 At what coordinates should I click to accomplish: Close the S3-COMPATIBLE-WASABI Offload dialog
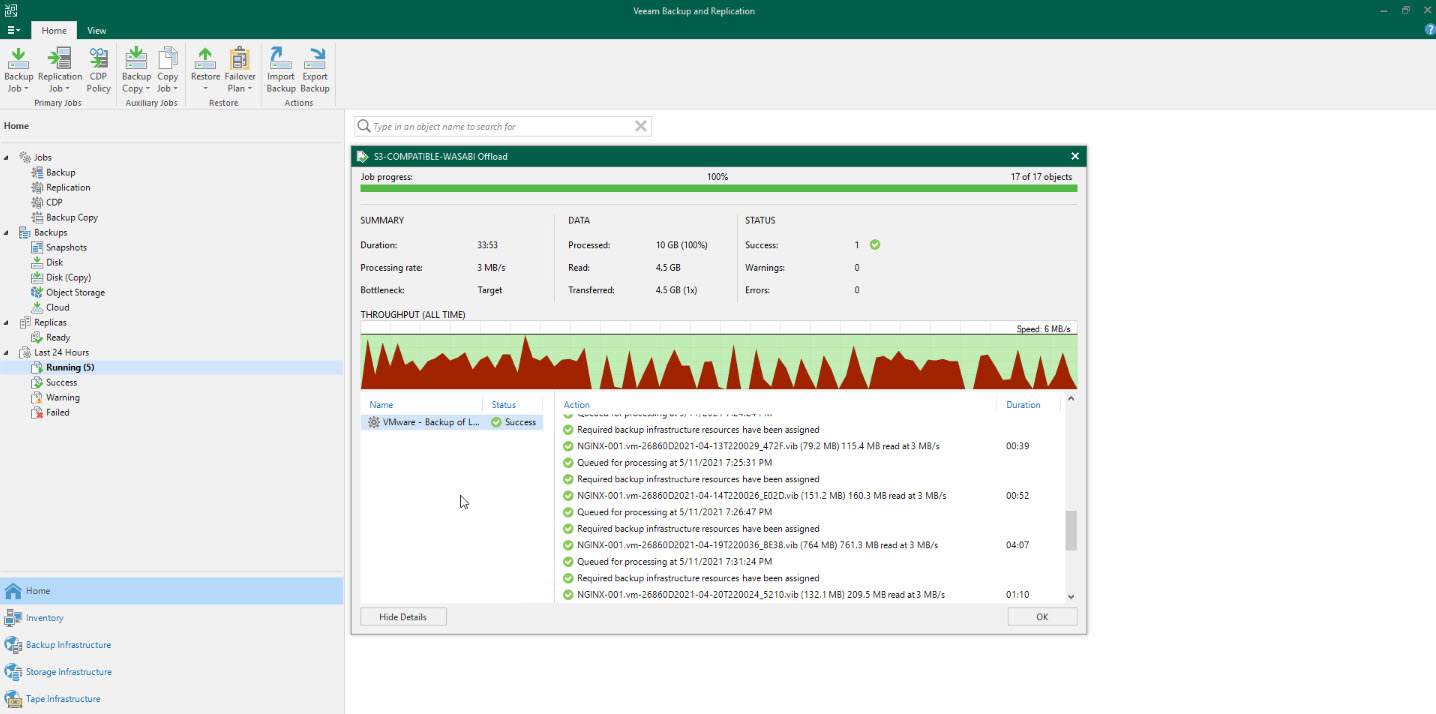point(1075,156)
